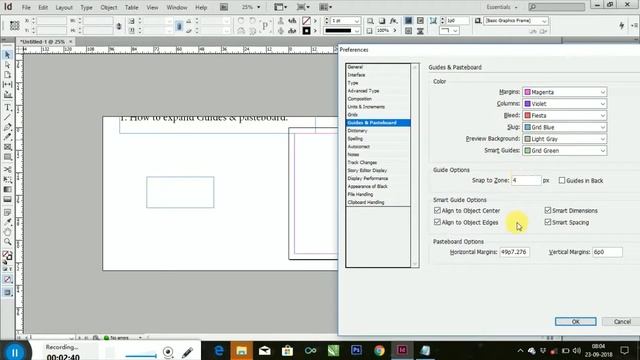640x360 pixels.
Task: Uncheck Align to Object Center
Action: pos(437,211)
